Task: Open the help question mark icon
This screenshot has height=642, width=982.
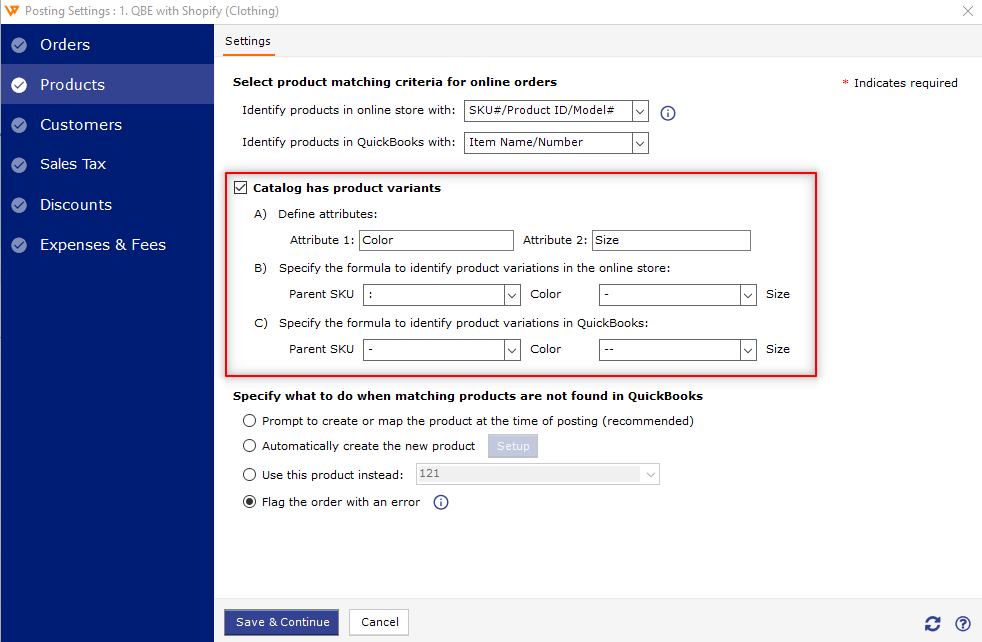Action: coord(963,623)
